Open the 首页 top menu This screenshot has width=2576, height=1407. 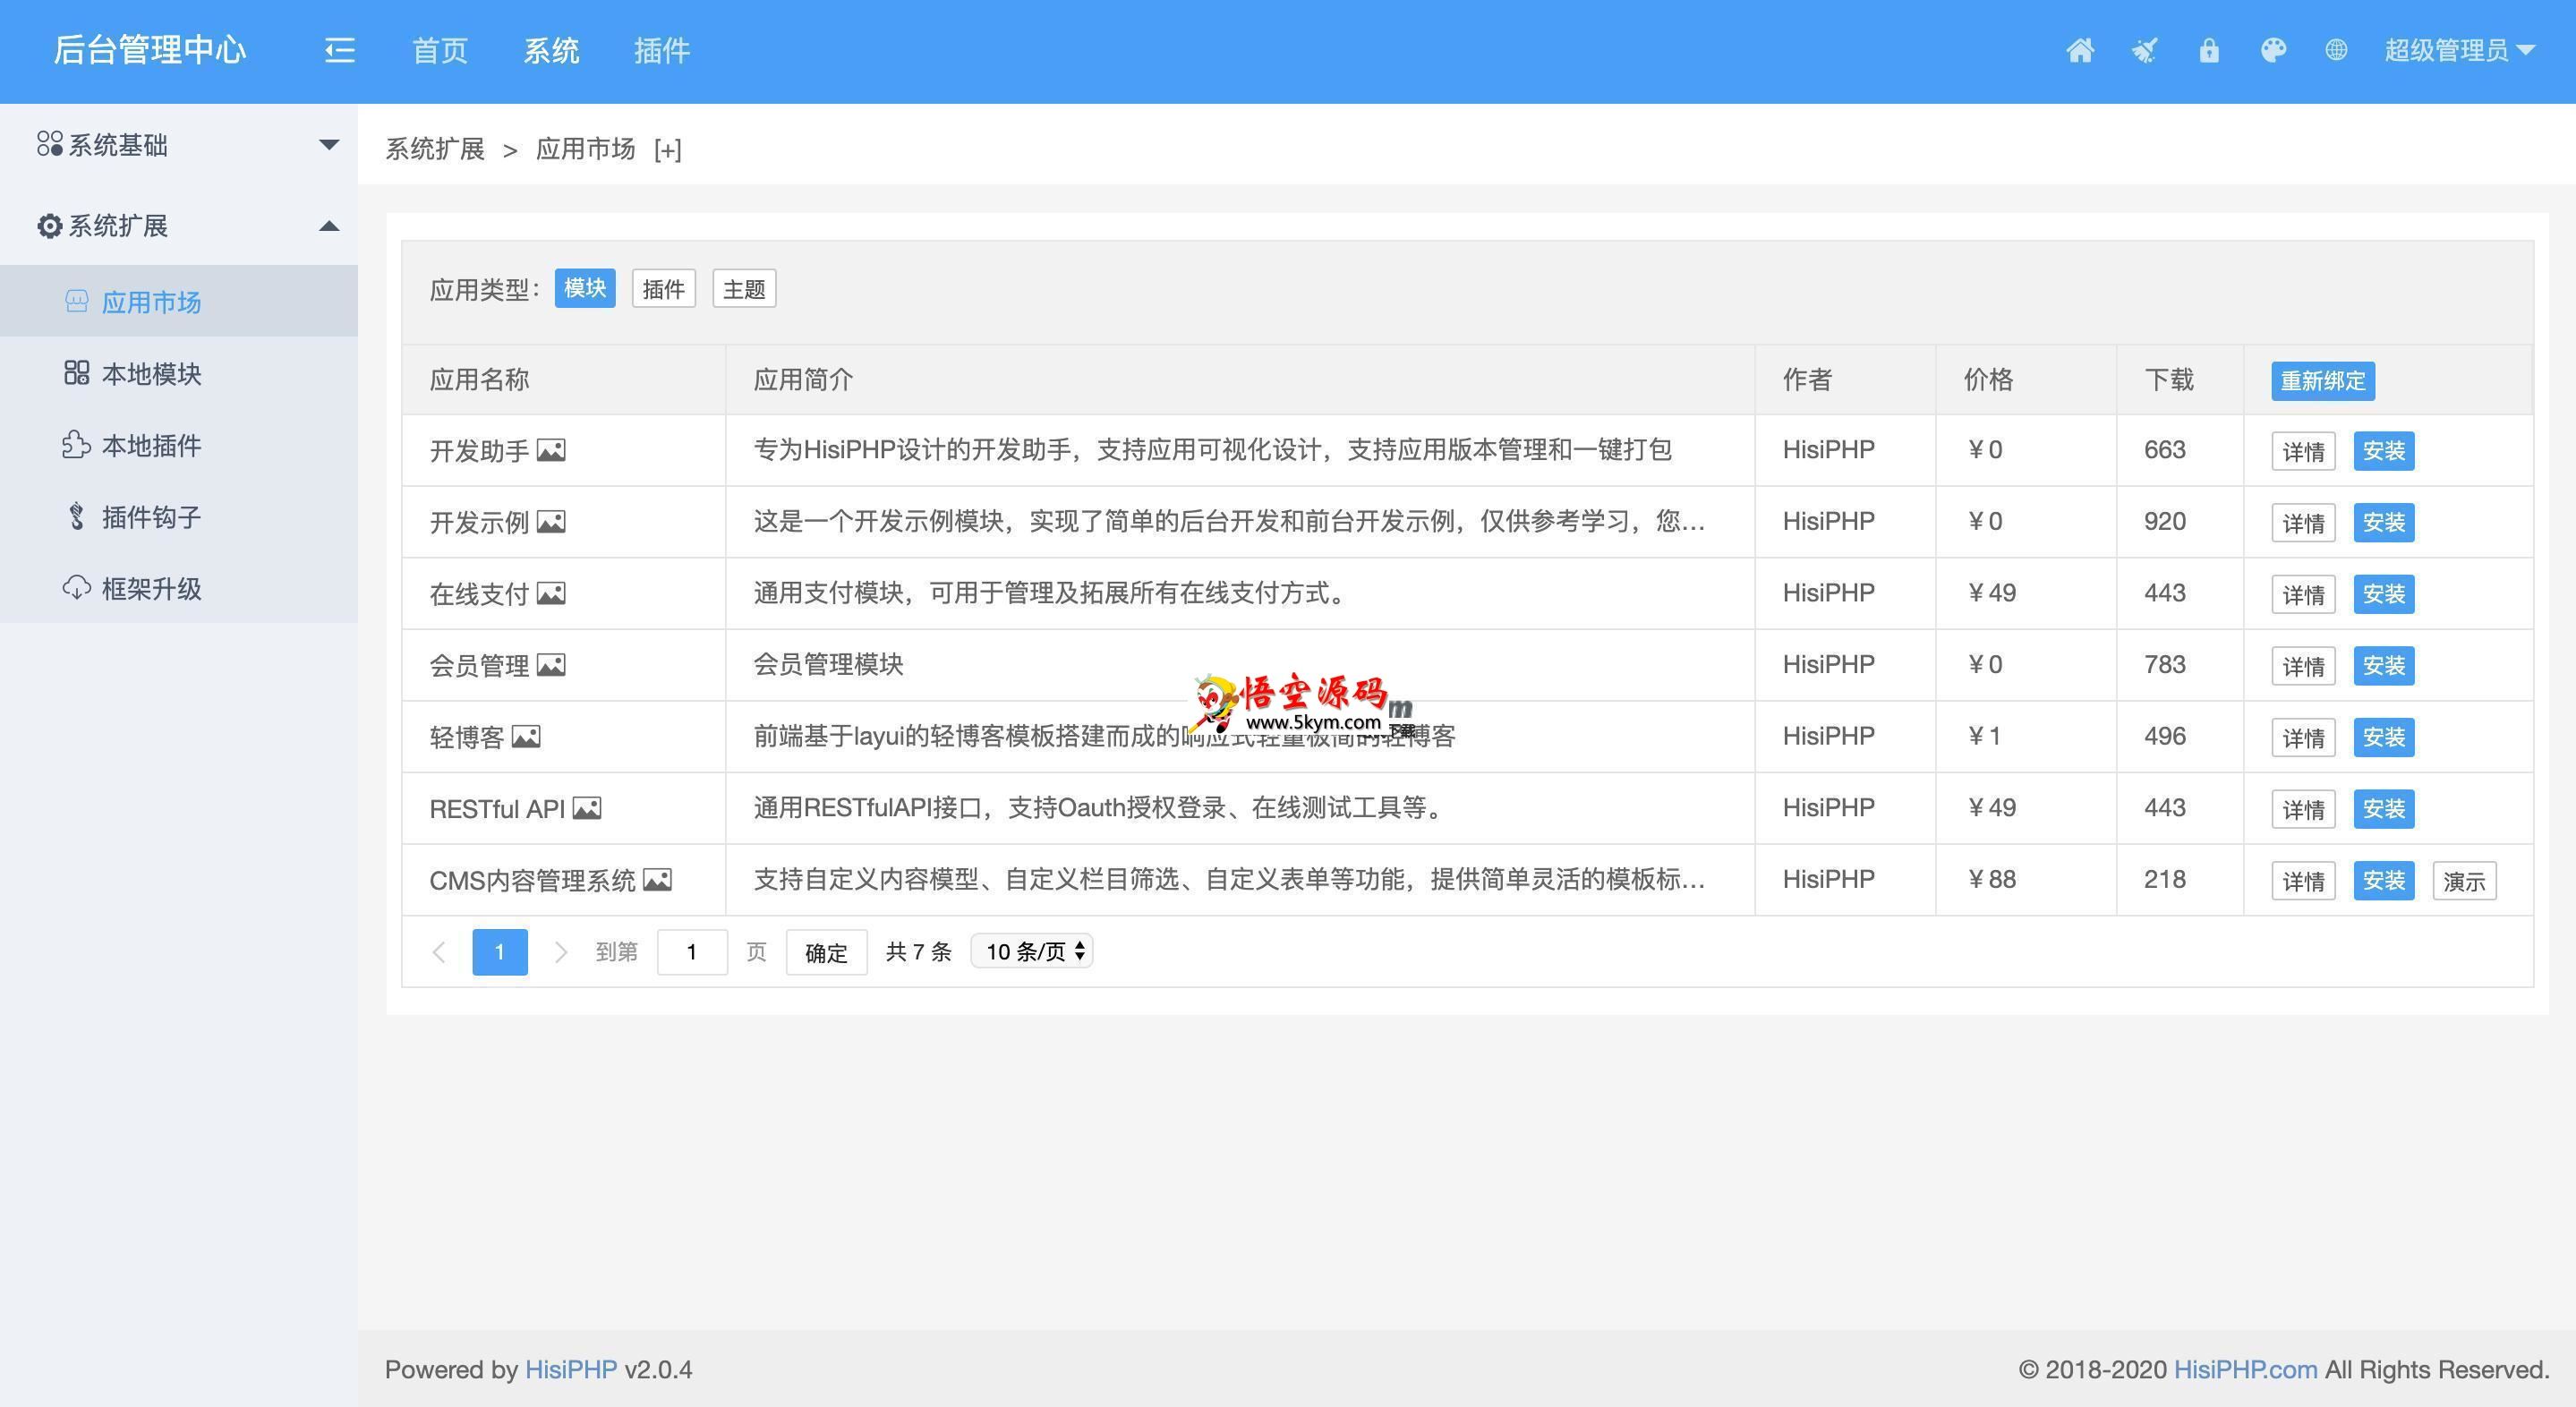point(440,50)
